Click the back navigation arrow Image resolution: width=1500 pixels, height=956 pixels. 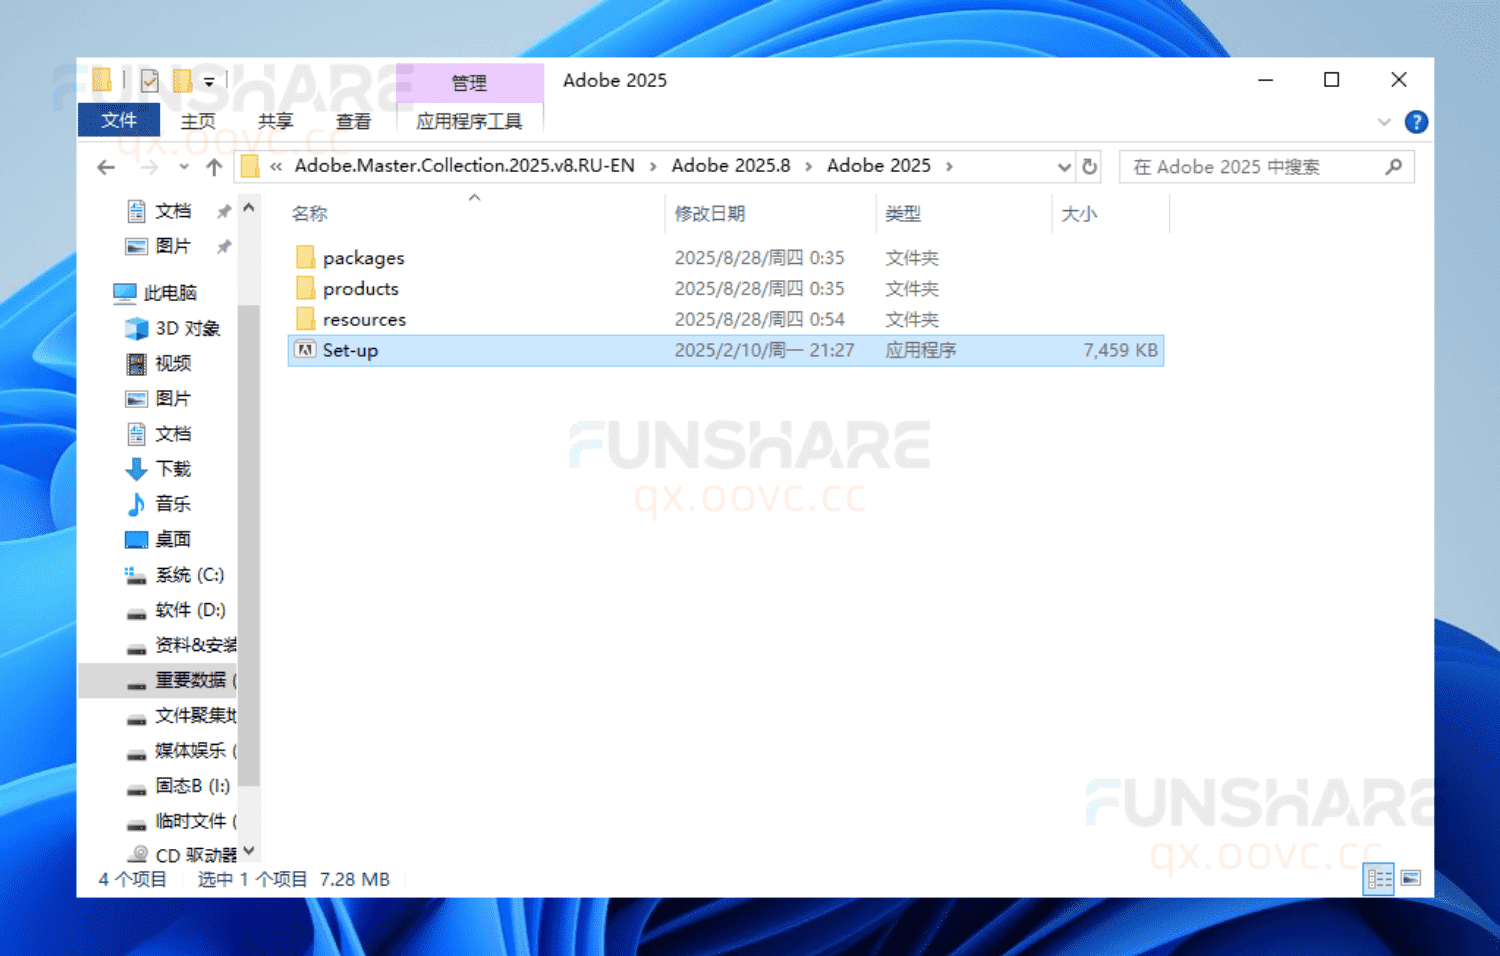106,167
